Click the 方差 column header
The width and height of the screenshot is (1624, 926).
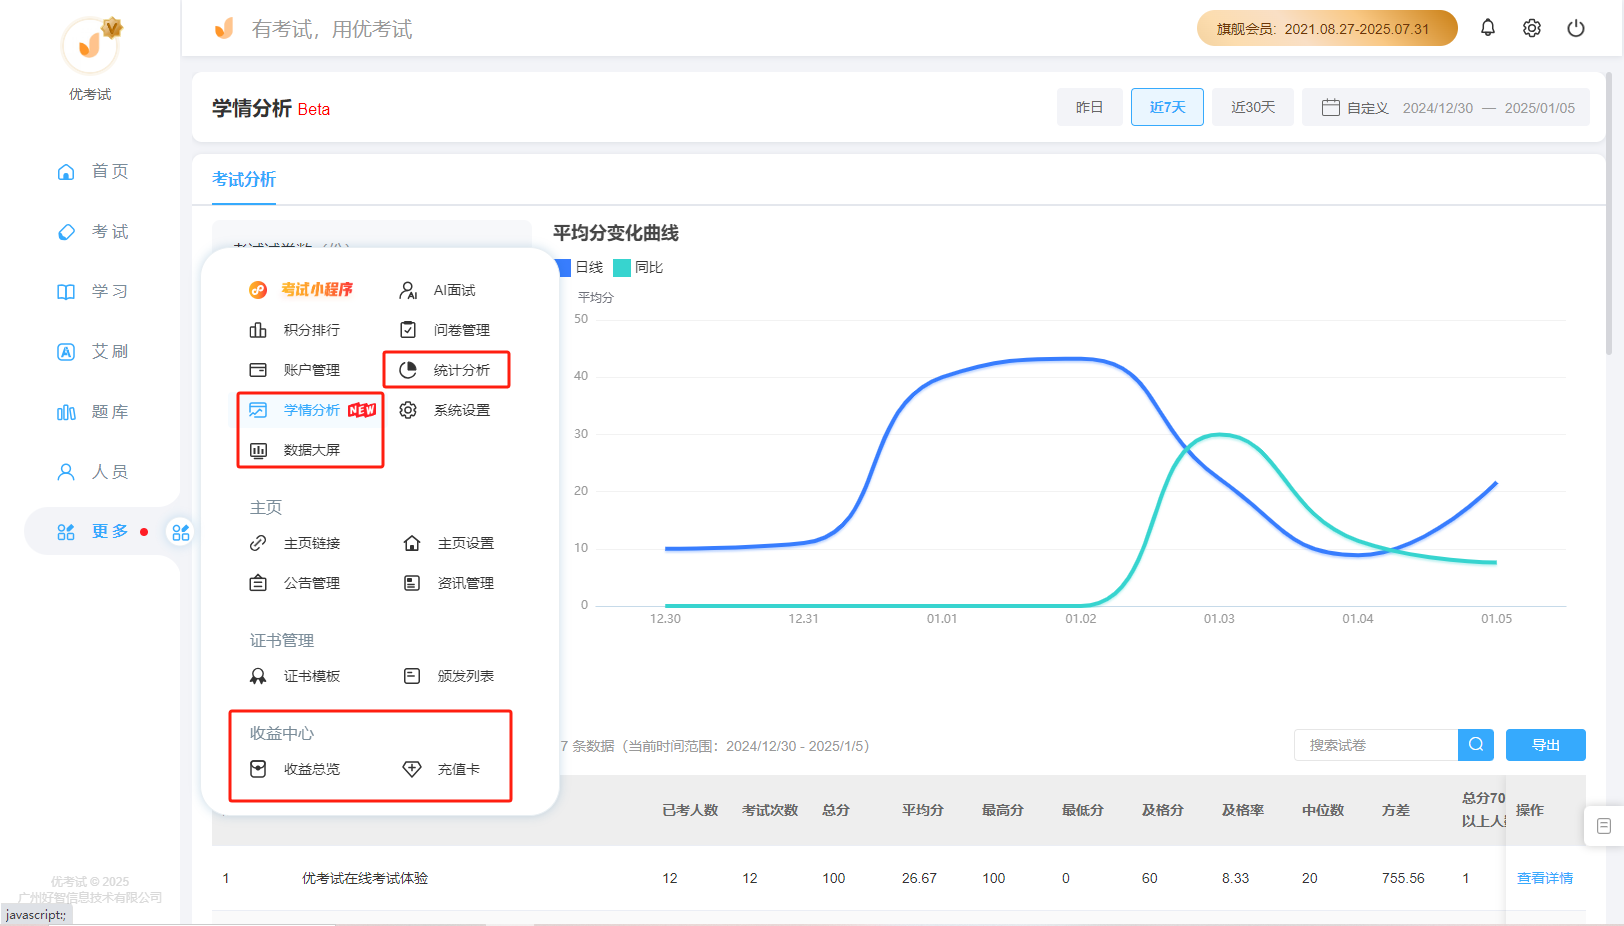[1396, 810]
